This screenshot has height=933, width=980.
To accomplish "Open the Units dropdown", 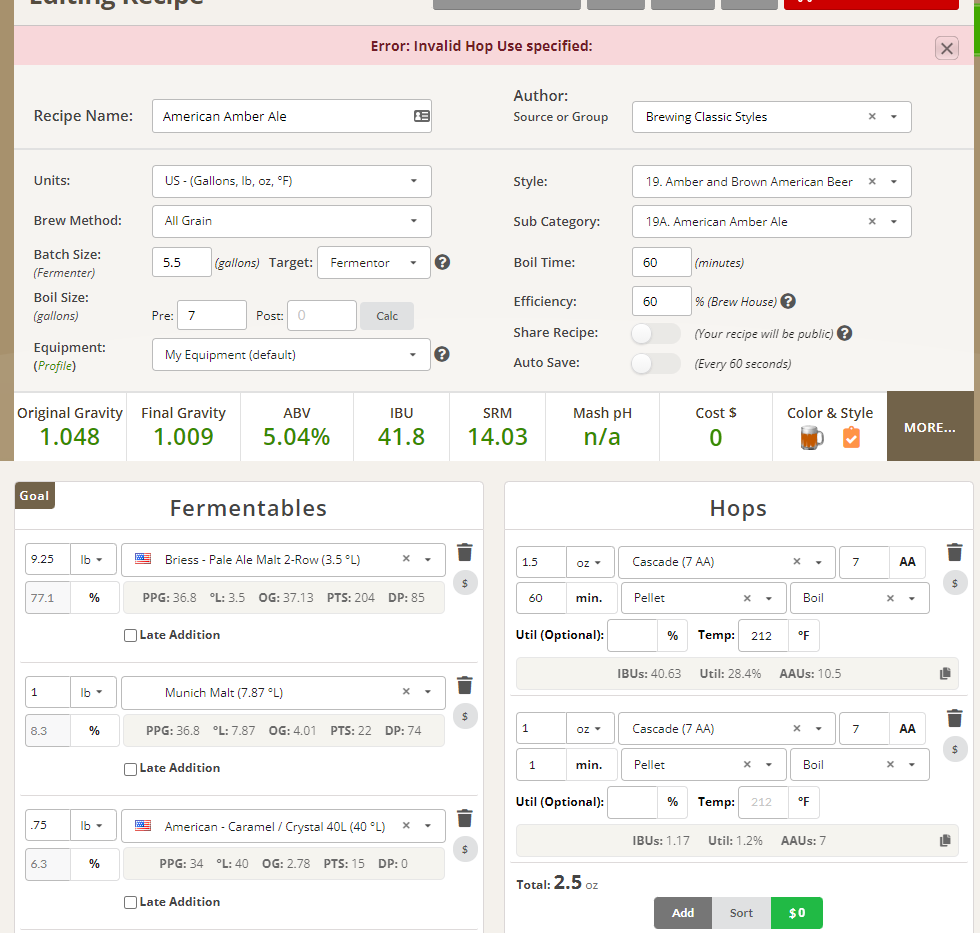I will click(x=291, y=181).
